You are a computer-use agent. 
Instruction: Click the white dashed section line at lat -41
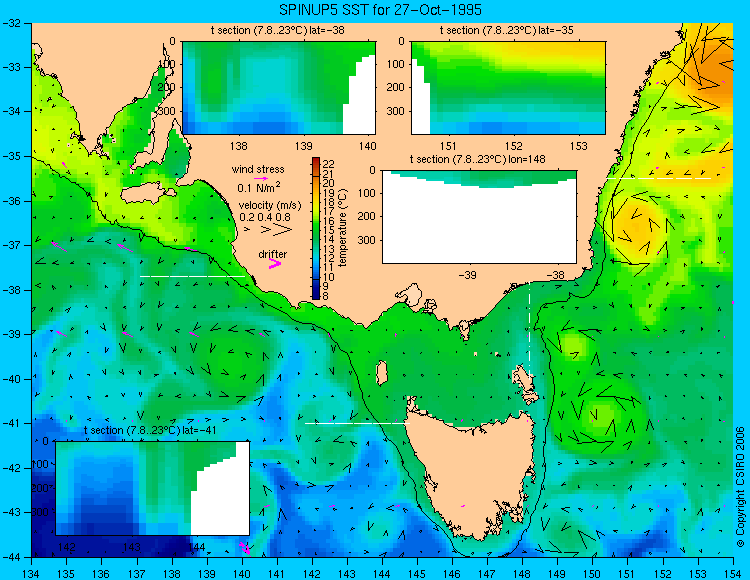(357, 423)
